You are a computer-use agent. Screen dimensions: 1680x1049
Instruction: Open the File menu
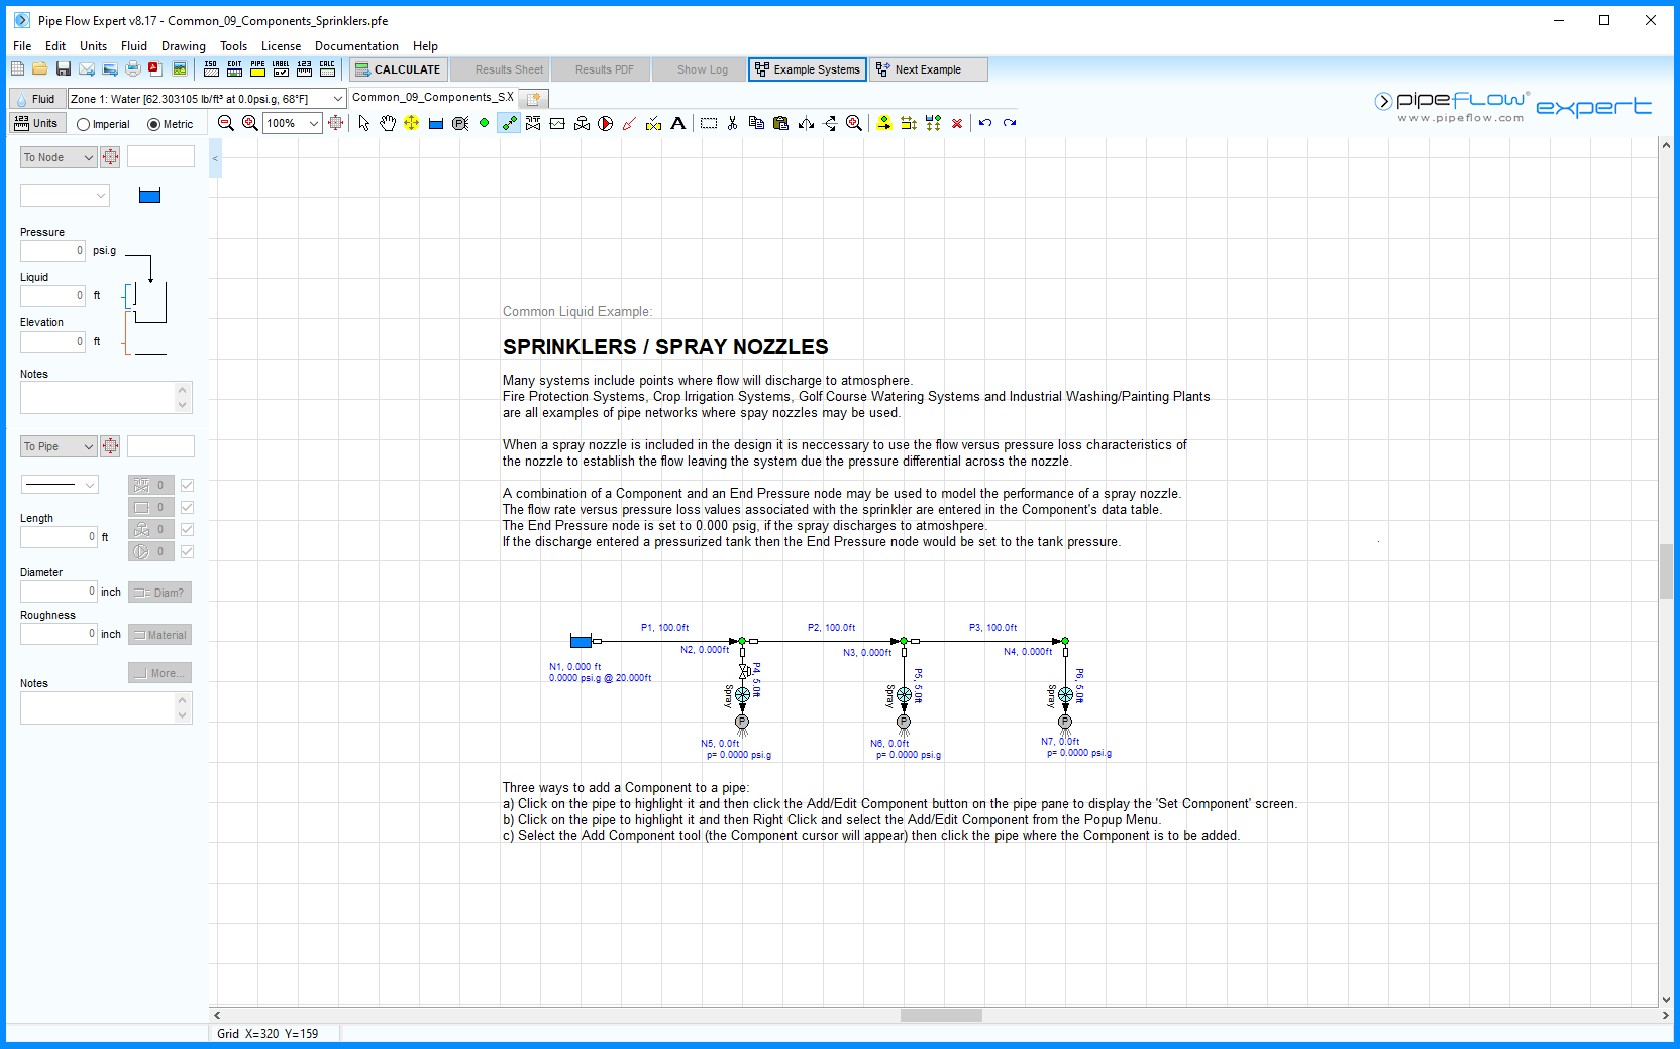click(22, 45)
